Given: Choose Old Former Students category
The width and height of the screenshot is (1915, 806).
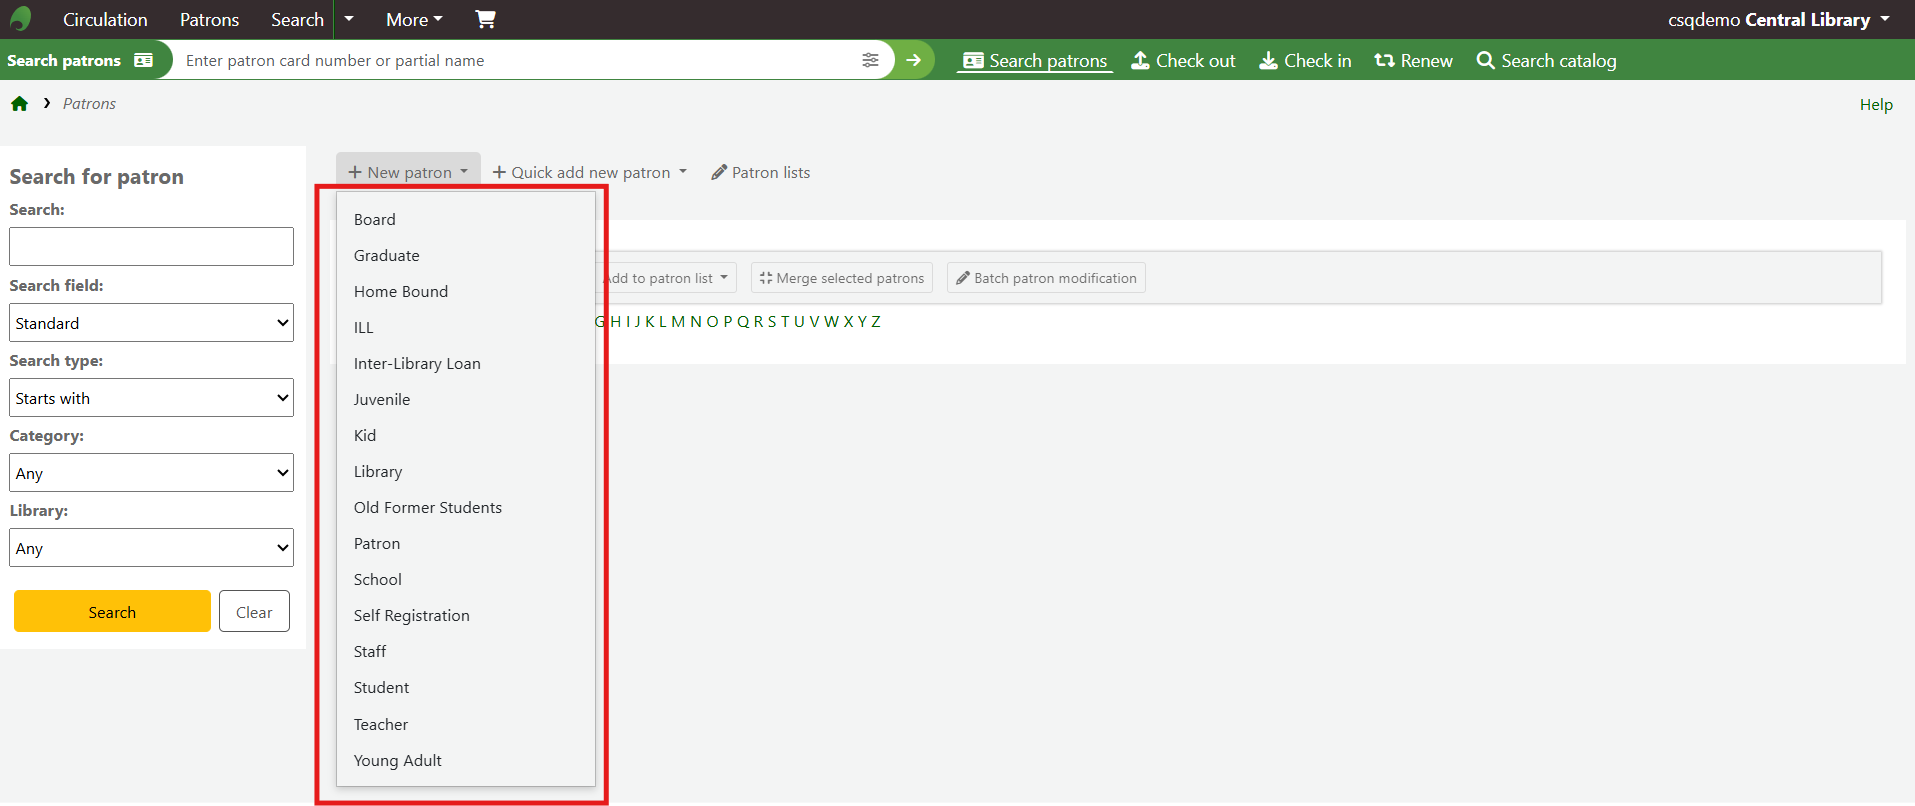Looking at the screenshot, I should (x=466, y=507).
